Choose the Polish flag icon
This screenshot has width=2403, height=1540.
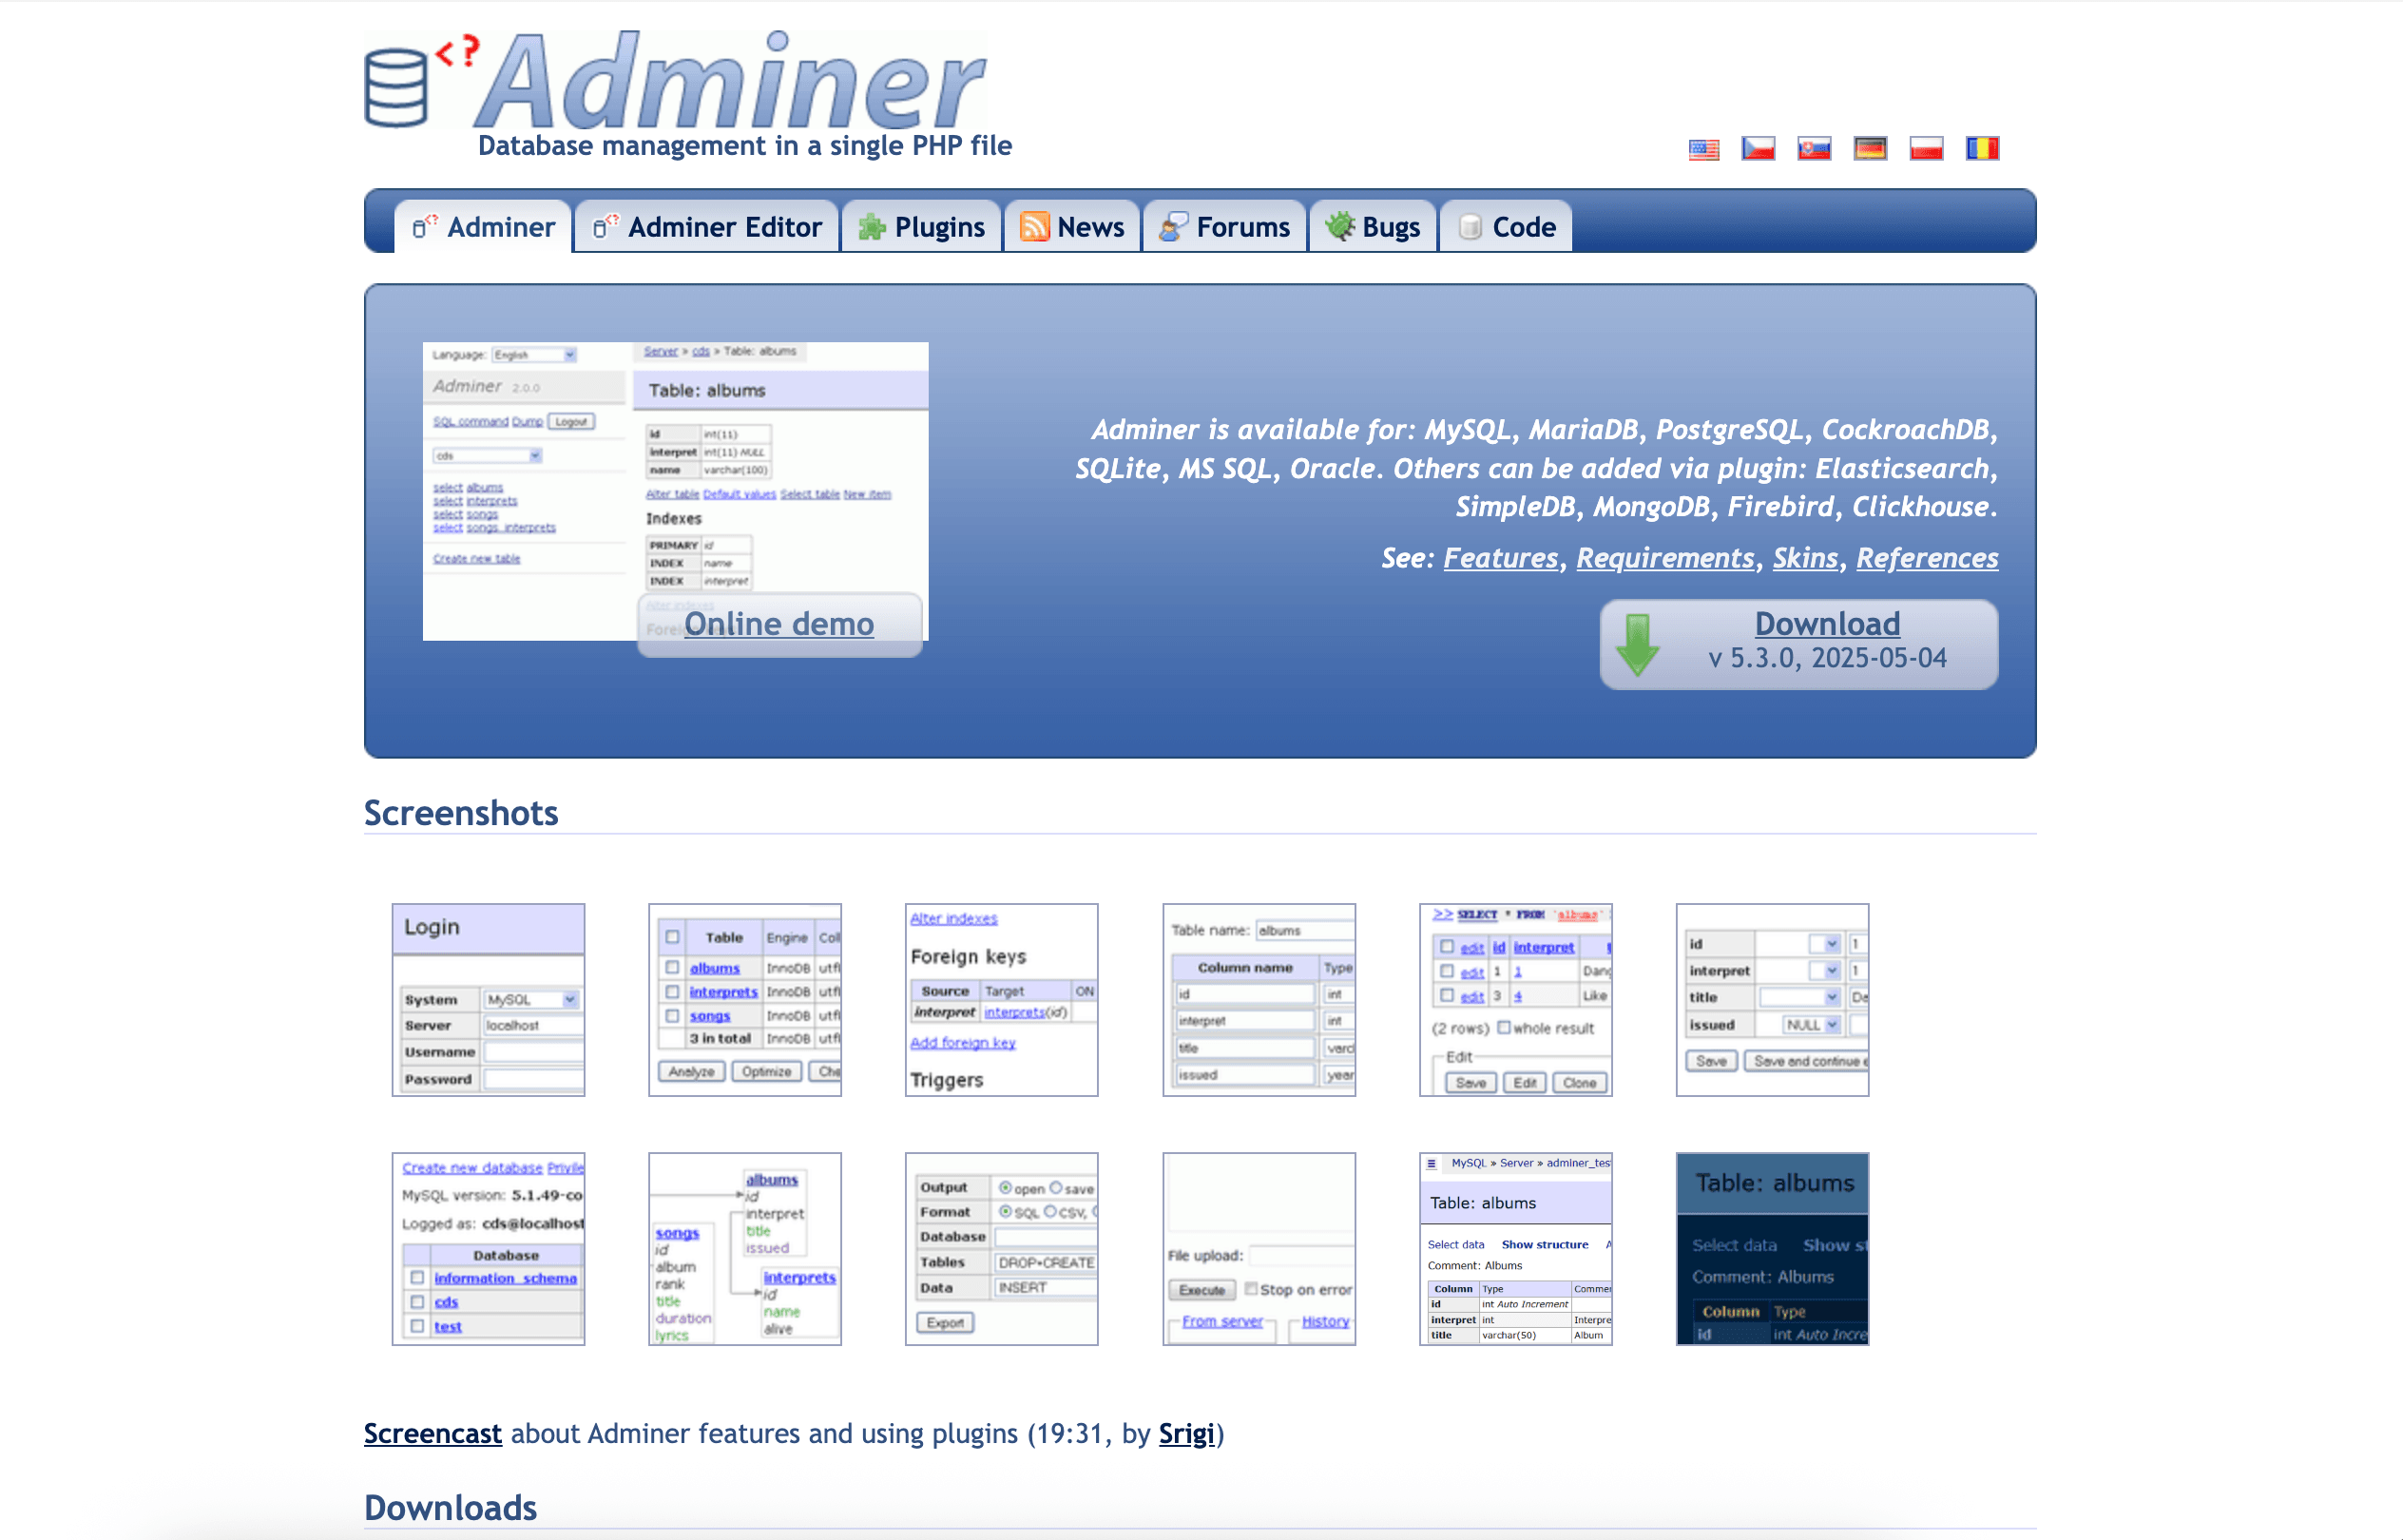click(1926, 149)
